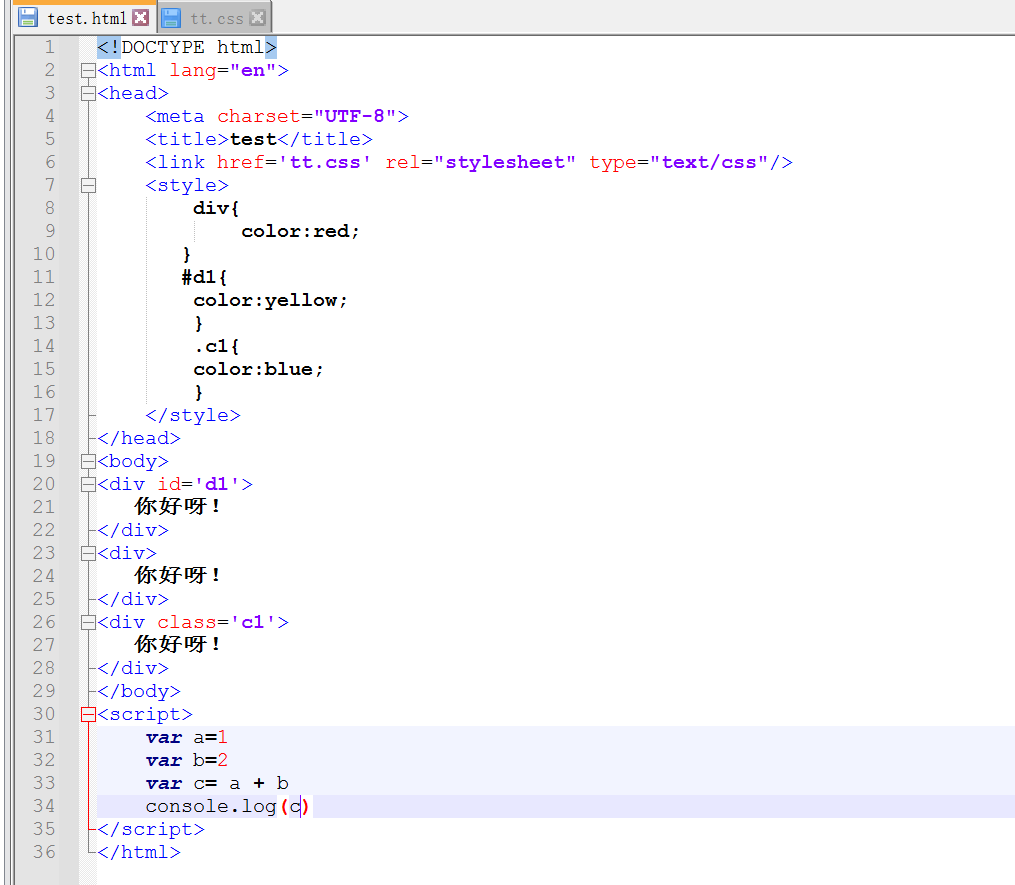
Task: Click the 'var b=2' statement
Action: (x=186, y=760)
